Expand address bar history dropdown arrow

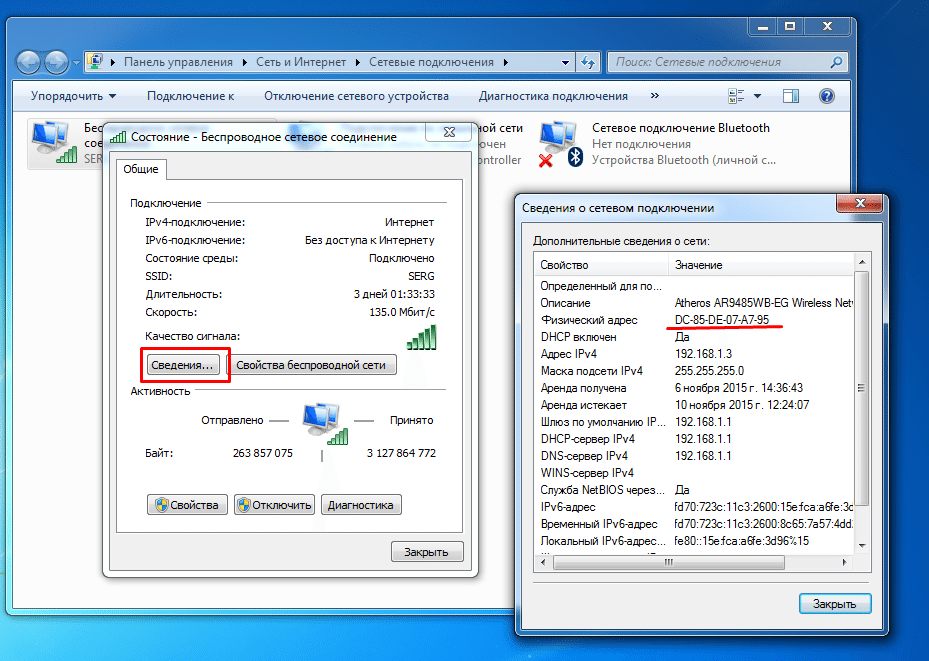pyautogui.click(x=567, y=62)
